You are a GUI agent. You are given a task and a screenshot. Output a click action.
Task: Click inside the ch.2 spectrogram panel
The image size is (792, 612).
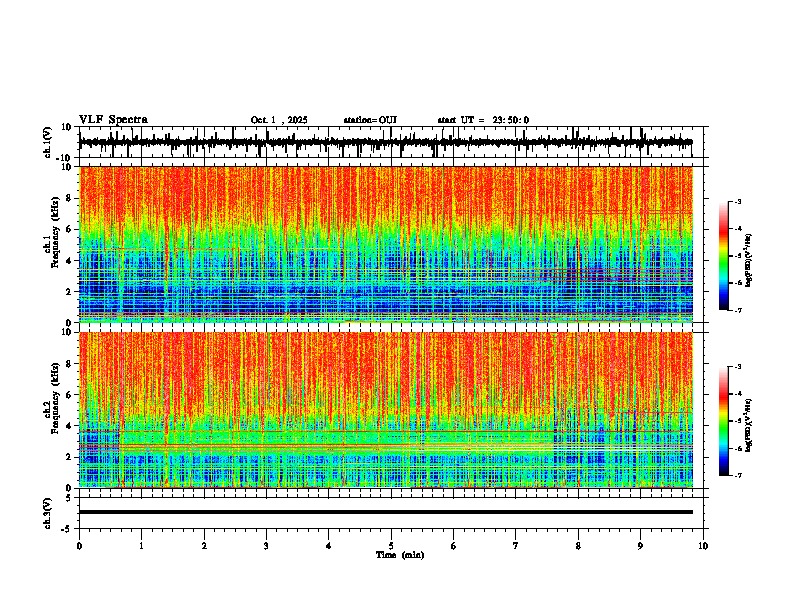(385, 410)
